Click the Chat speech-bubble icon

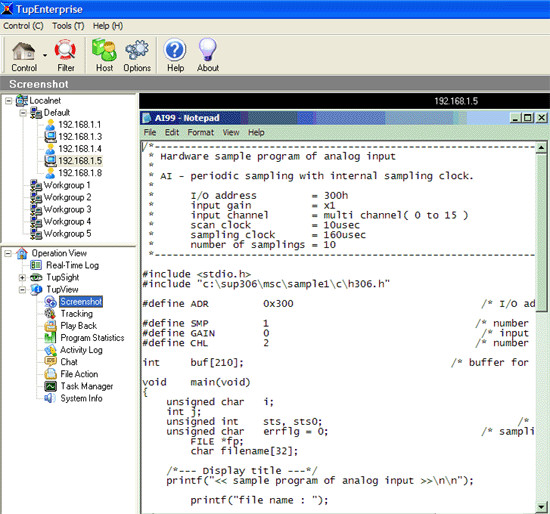50,361
